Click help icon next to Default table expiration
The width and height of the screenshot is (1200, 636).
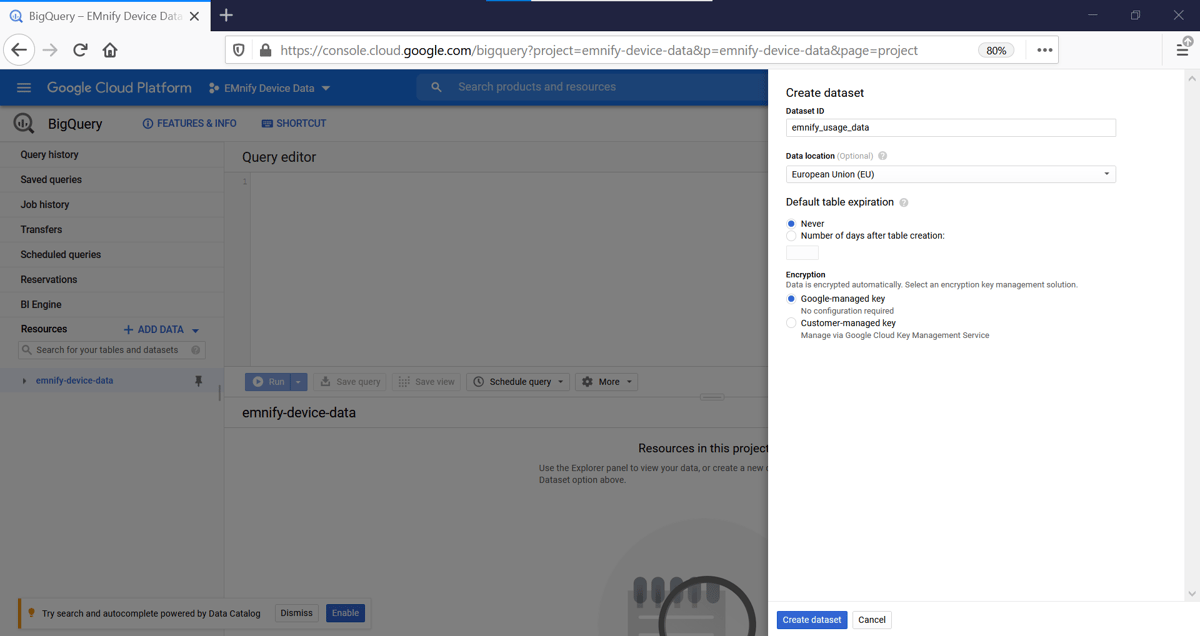point(903,202)
